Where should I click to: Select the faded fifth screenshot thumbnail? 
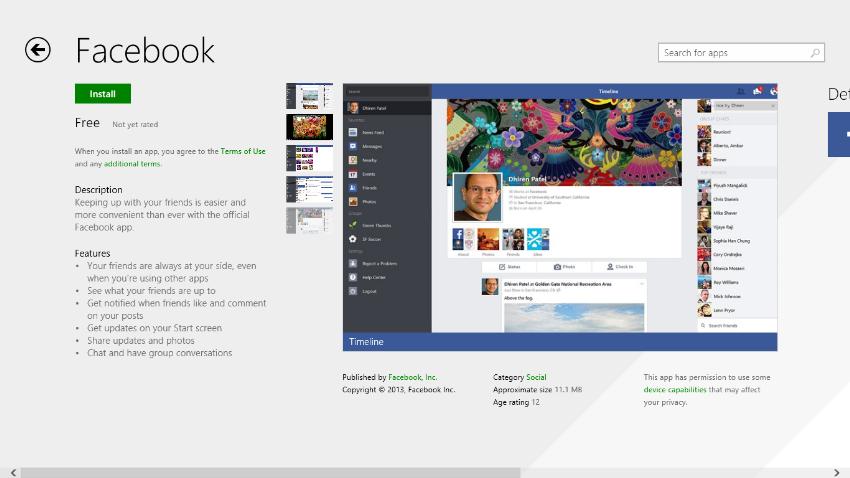[310, 221]
